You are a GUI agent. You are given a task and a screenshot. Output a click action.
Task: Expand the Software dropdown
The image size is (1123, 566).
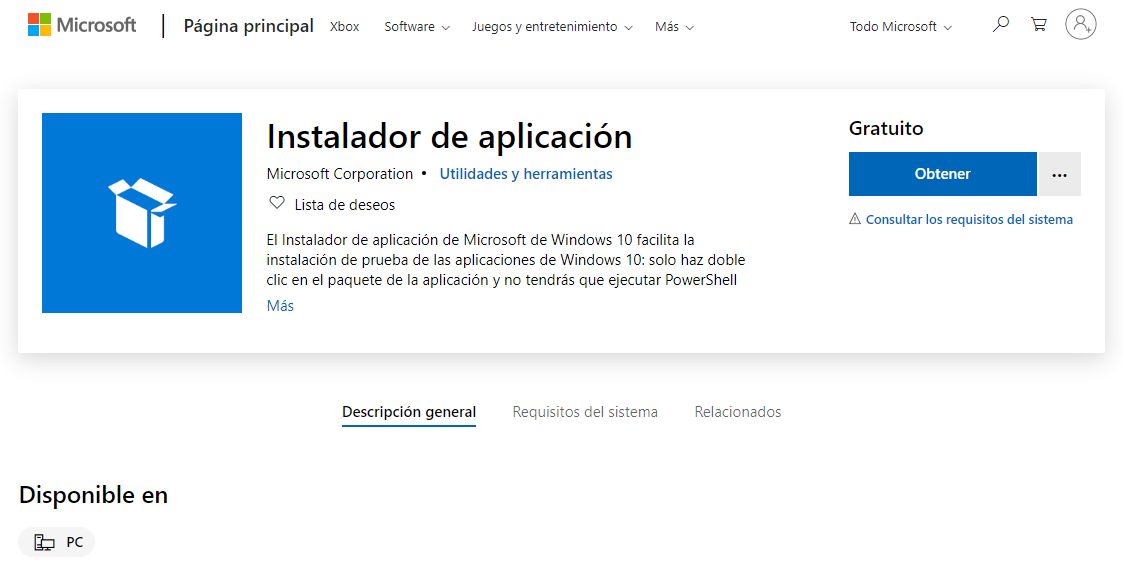click(417, 27)
